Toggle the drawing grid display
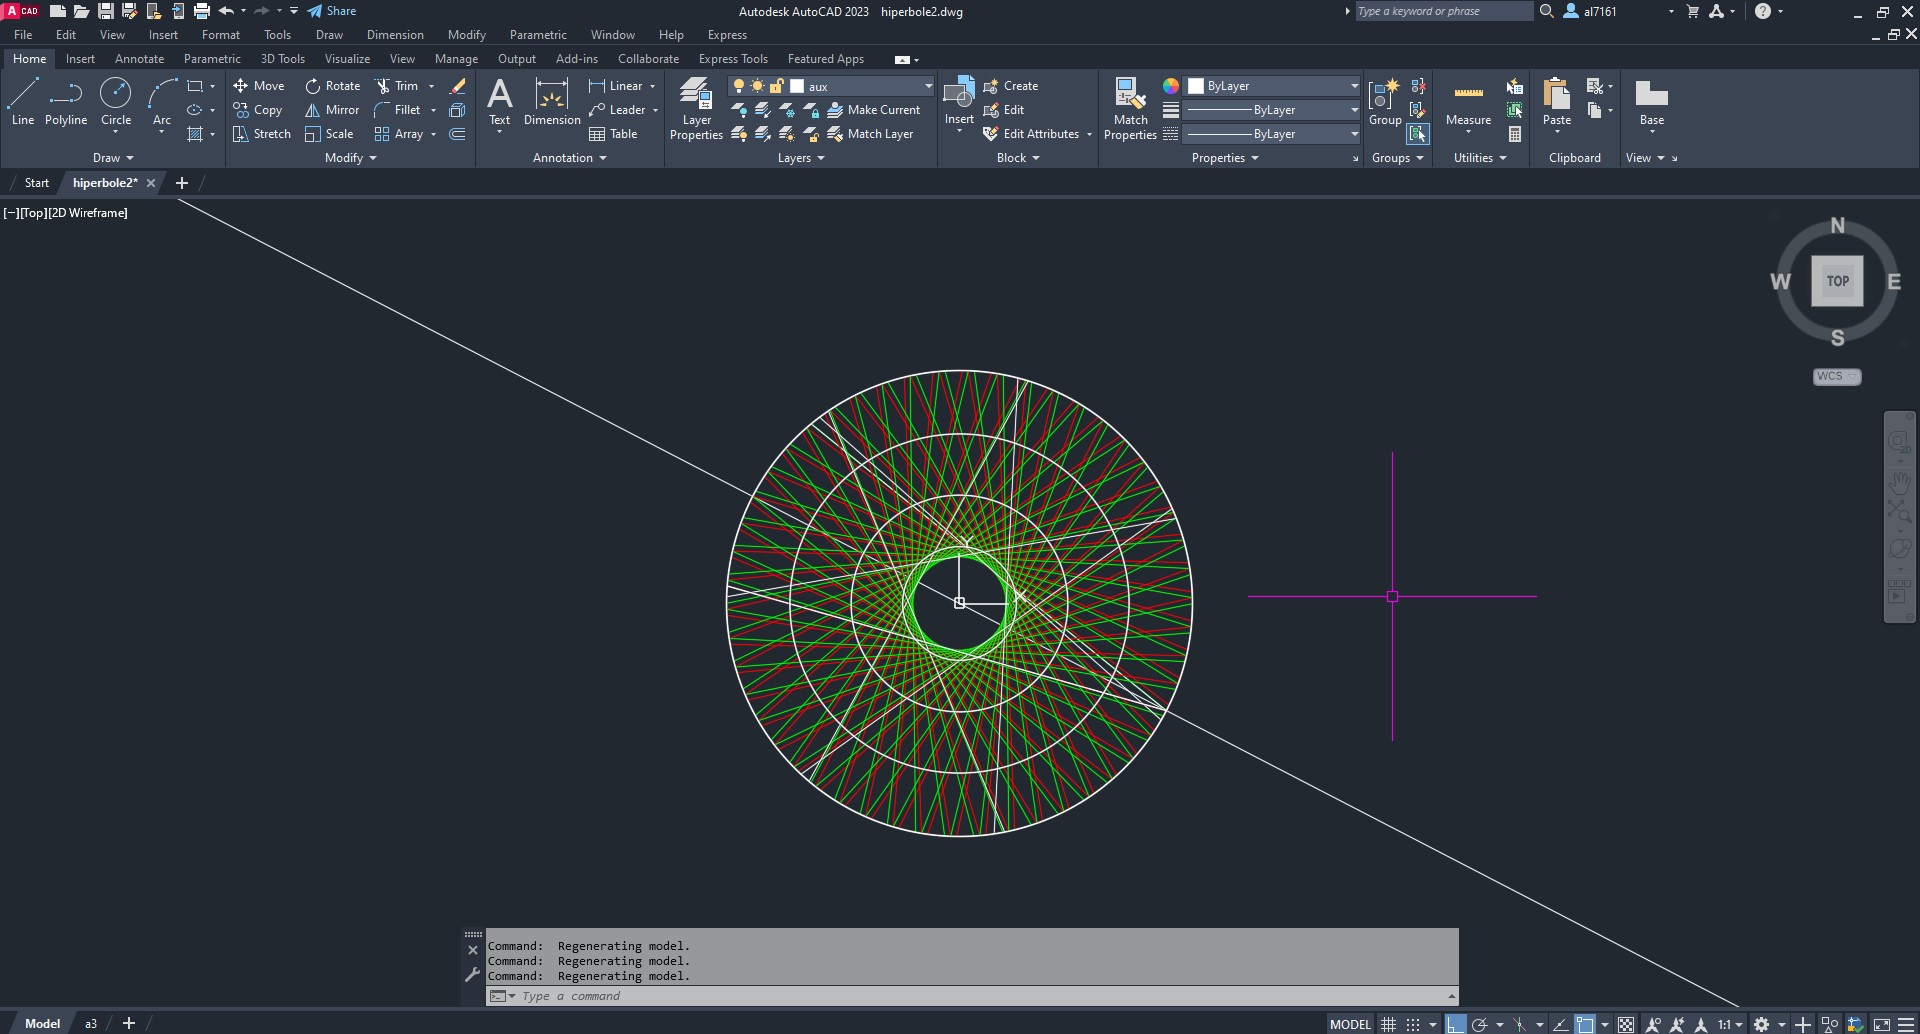This screenshot has width=1920, height=1034. point(1388,1024)
